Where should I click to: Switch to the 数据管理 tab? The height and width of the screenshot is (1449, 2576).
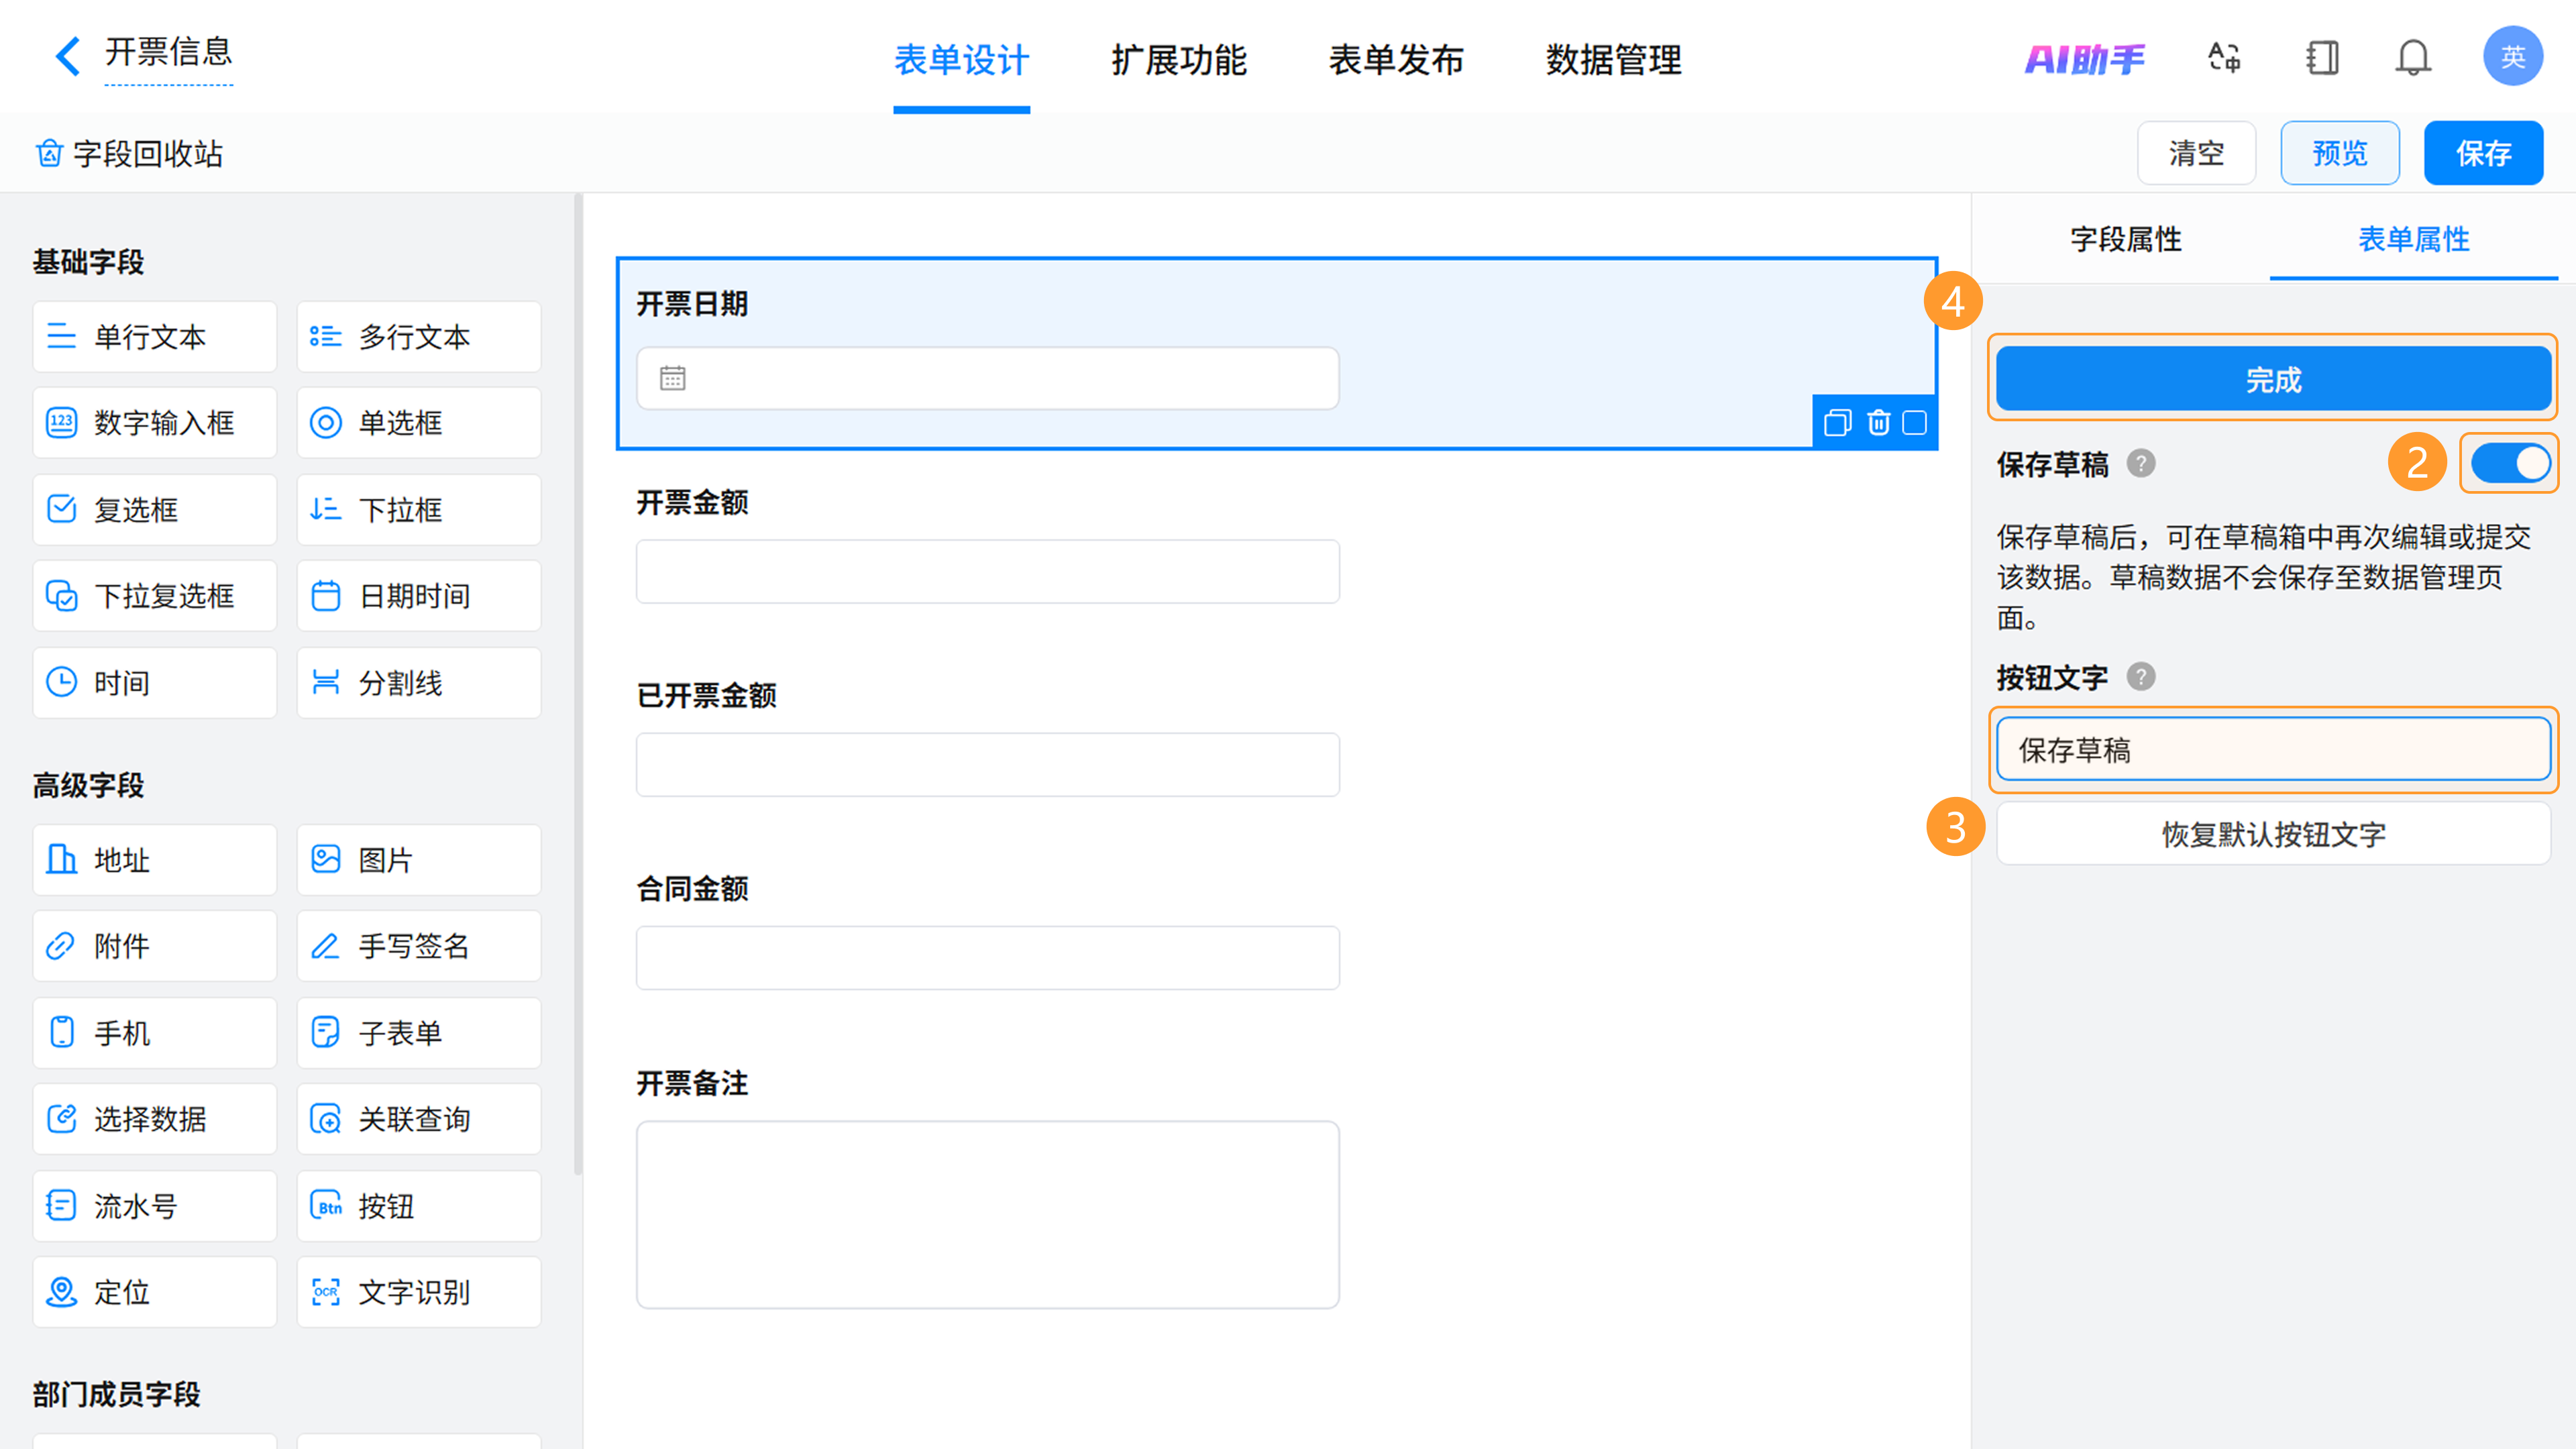tap(1613, 60)
